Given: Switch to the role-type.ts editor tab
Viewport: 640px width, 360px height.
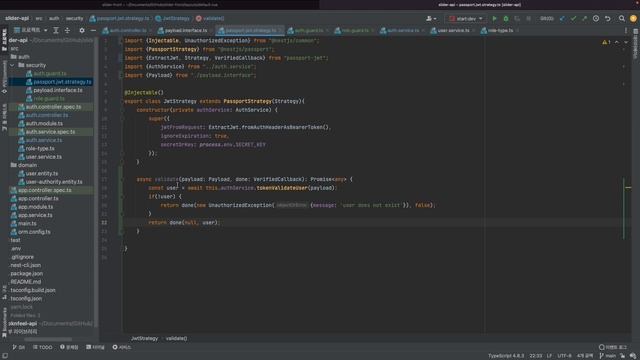Looking at the screenshot, I should click(500, 30).
